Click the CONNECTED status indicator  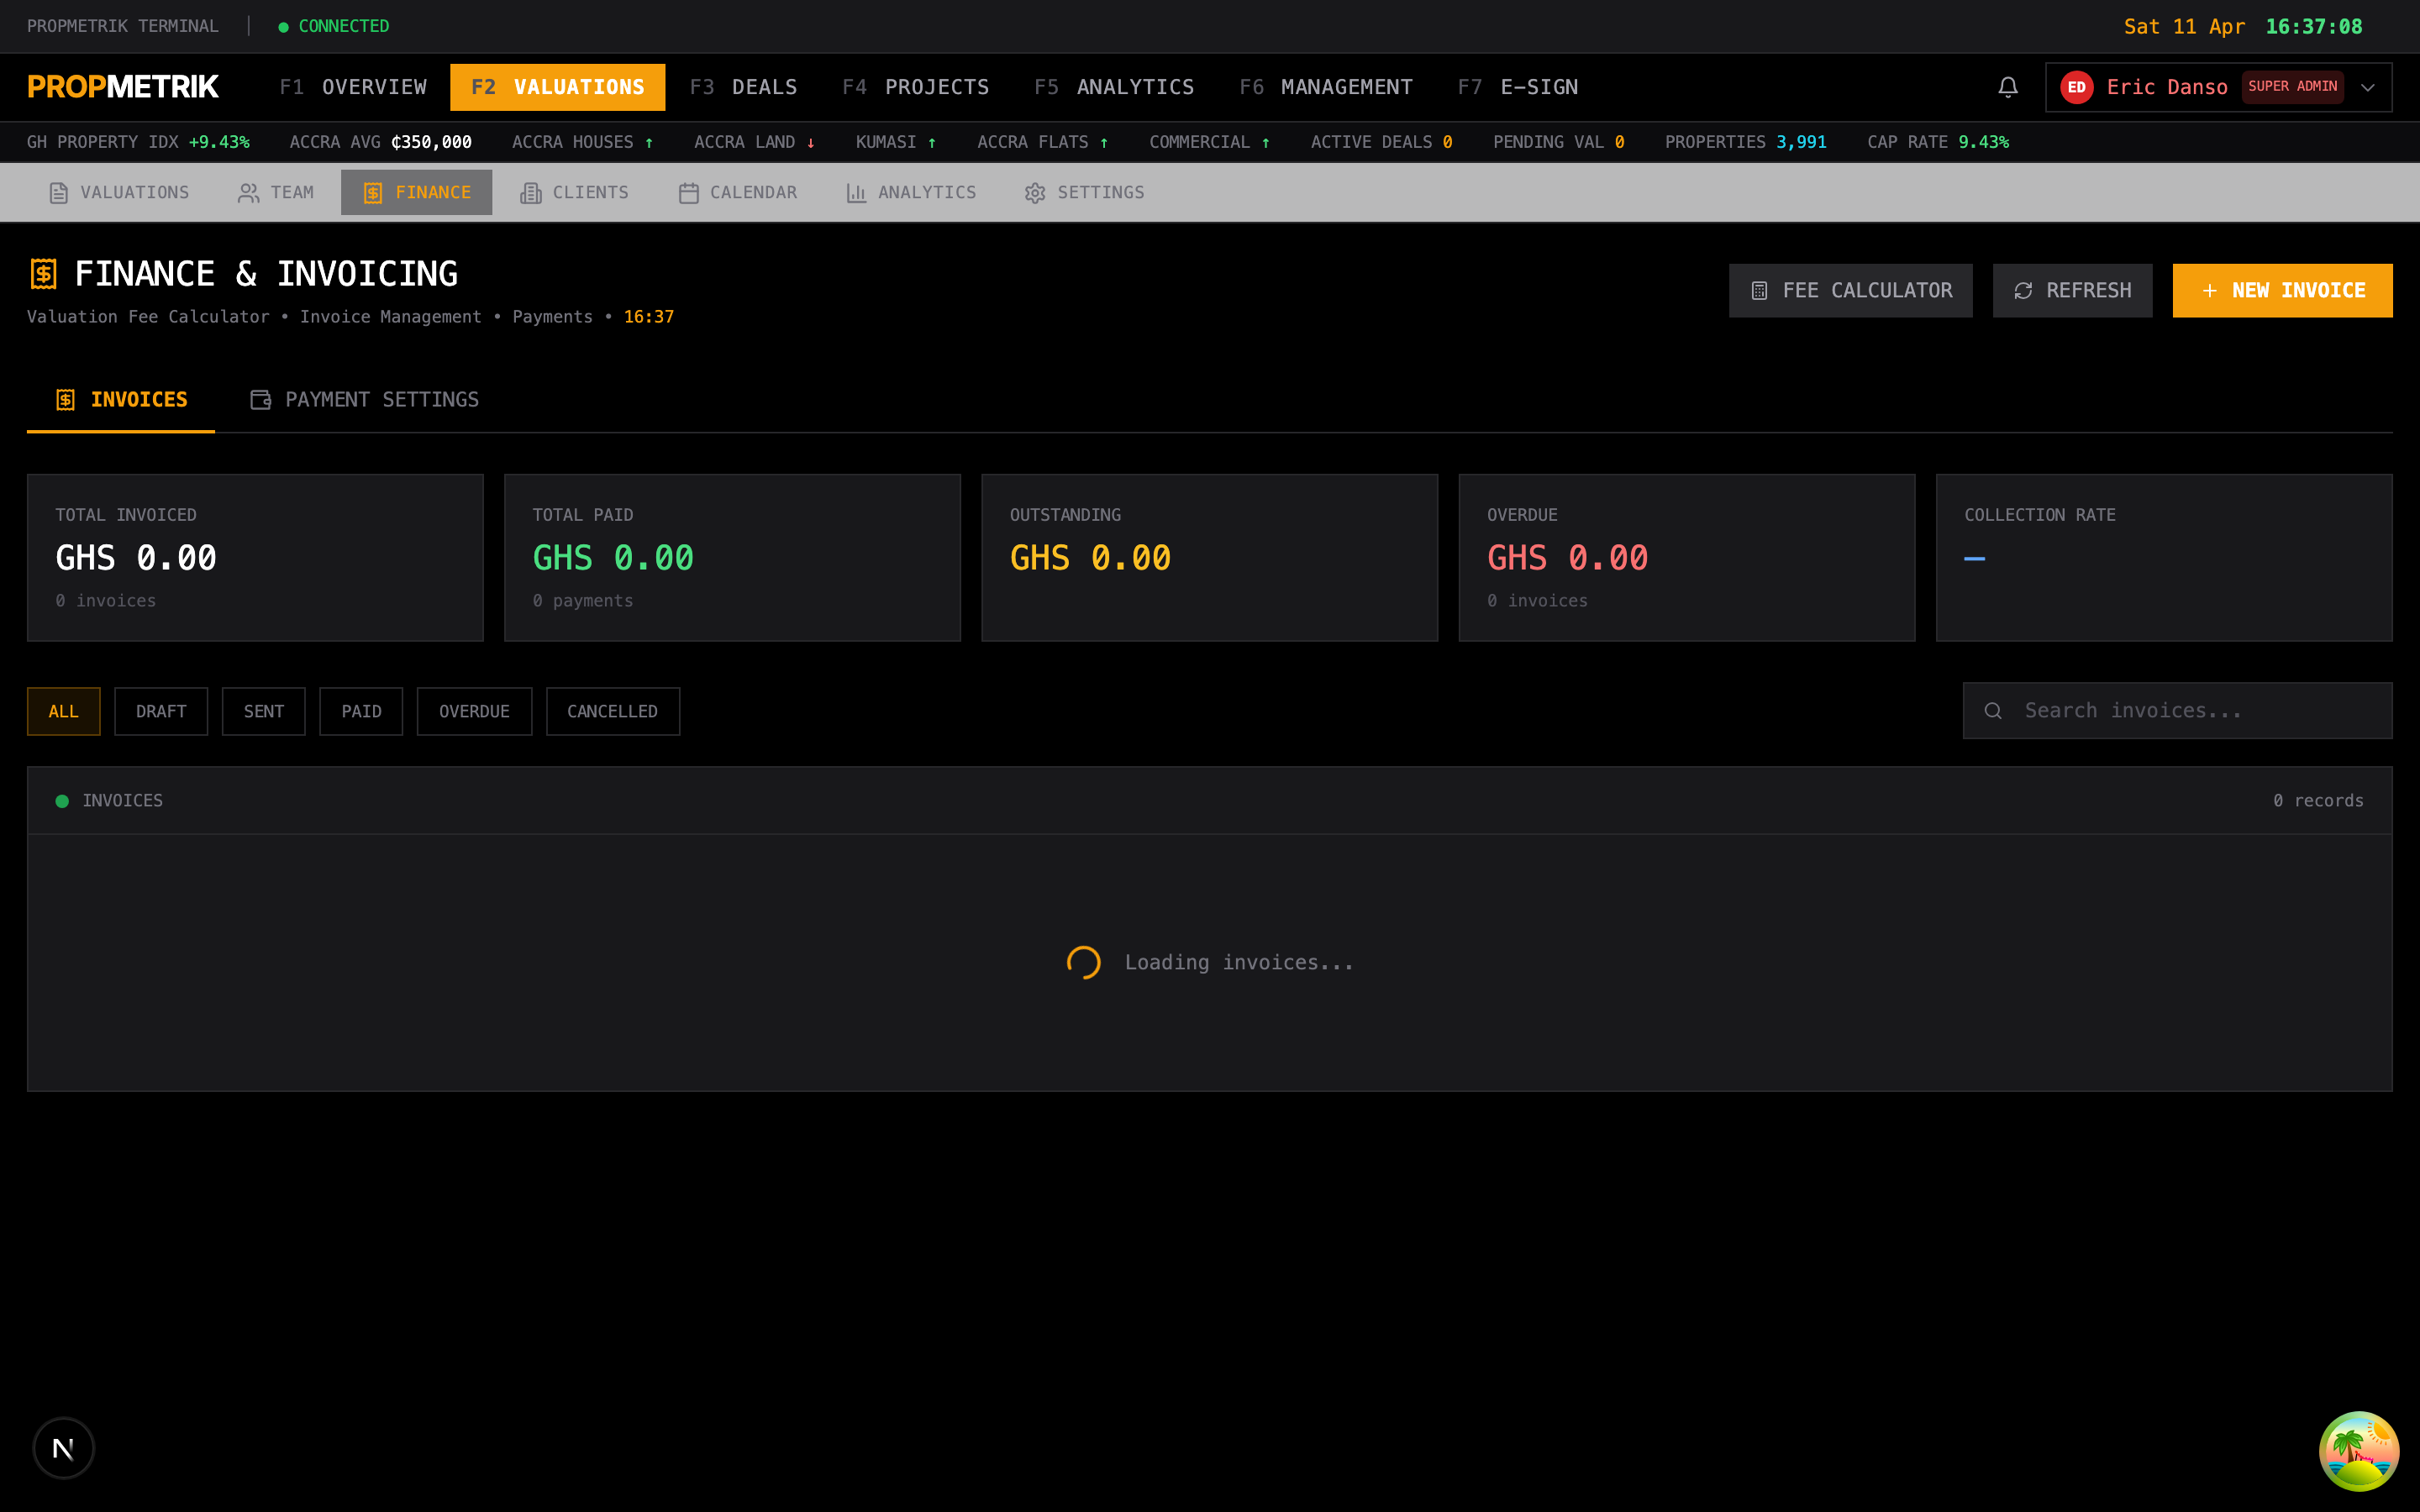click(x=334, y=26)
